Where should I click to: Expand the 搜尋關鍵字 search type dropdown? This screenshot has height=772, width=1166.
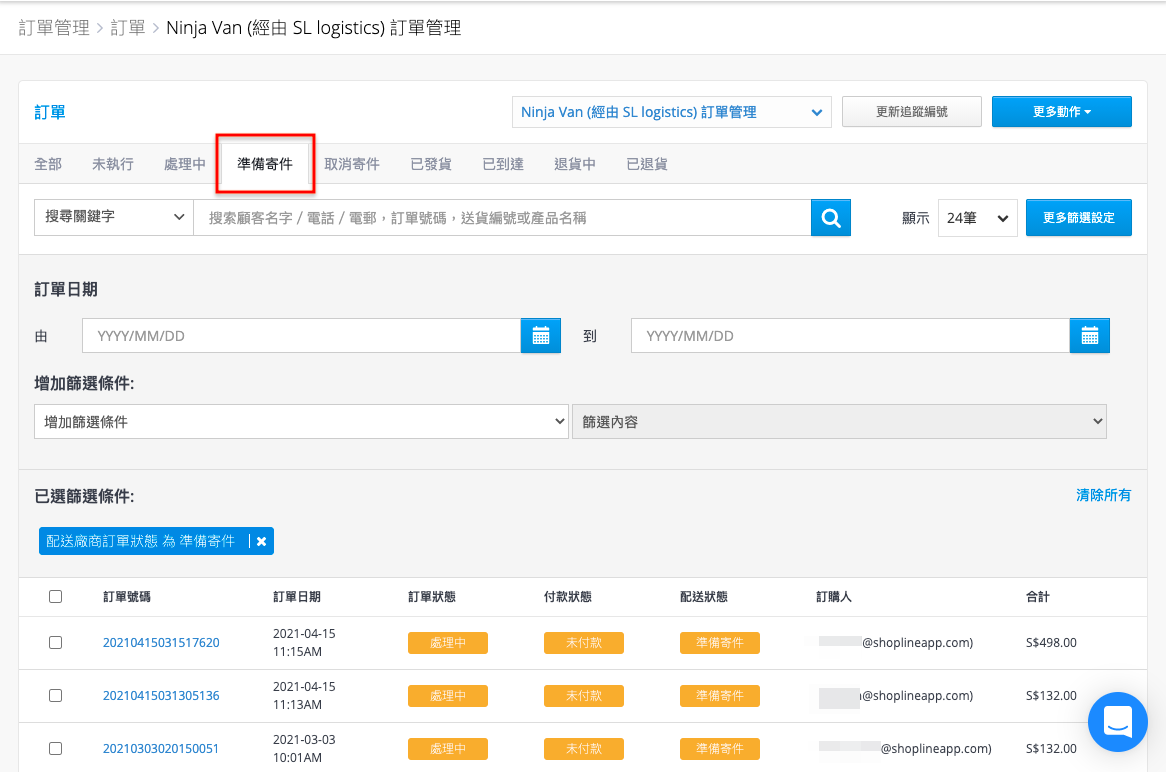click(114, 217)
